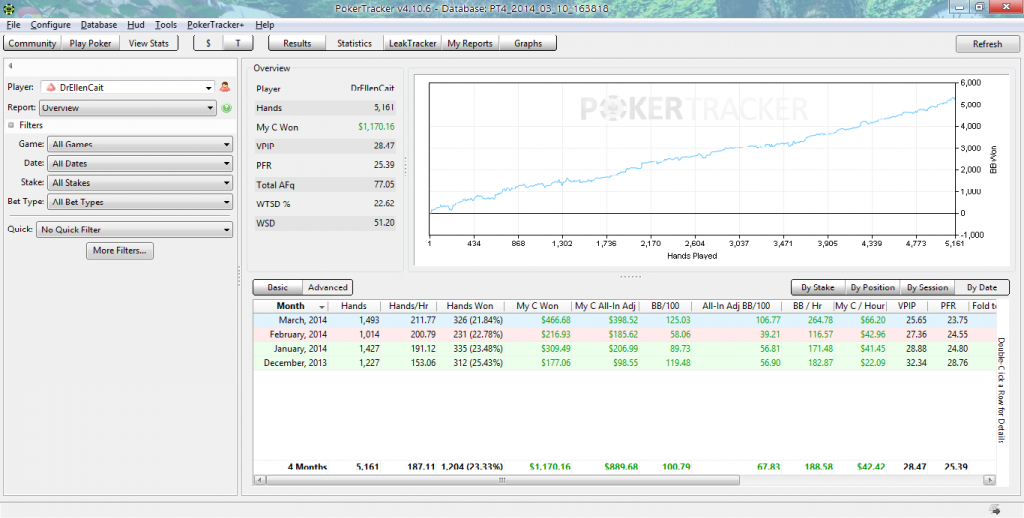Sort by Hands/Hr column header
Viewport: 1024px width, 518px height.
pos(408,306)
